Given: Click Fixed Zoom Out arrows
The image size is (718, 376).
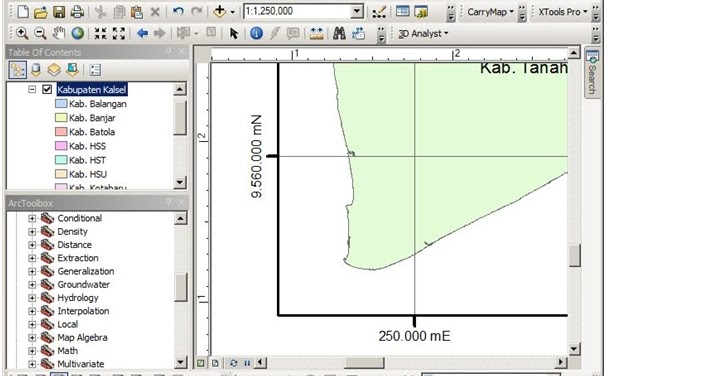Looking at the screenshot, I should (x=119, y=33).
